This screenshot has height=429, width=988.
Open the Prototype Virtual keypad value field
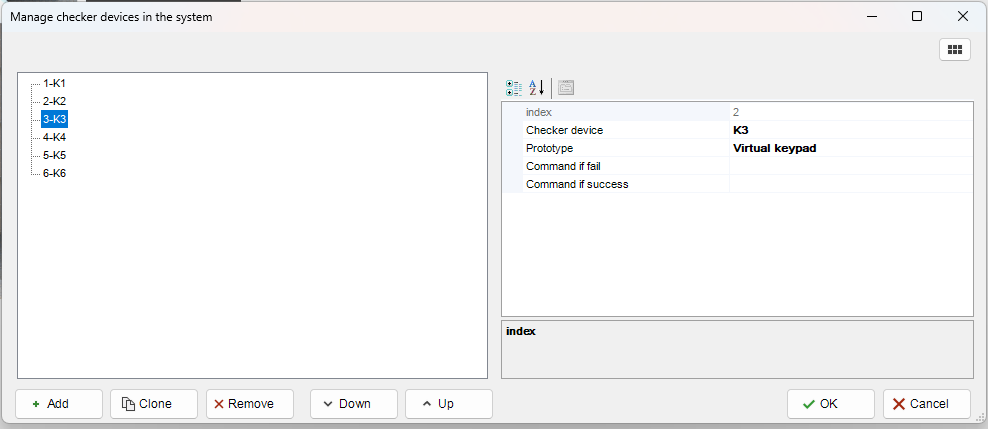pyautogui.click(x=850, y=148)
